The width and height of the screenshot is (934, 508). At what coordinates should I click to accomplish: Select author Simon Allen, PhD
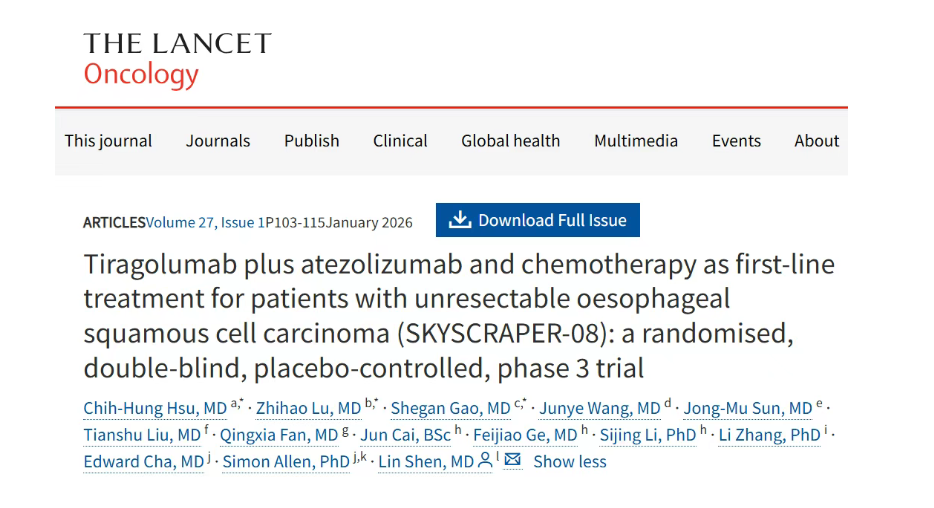286,461
